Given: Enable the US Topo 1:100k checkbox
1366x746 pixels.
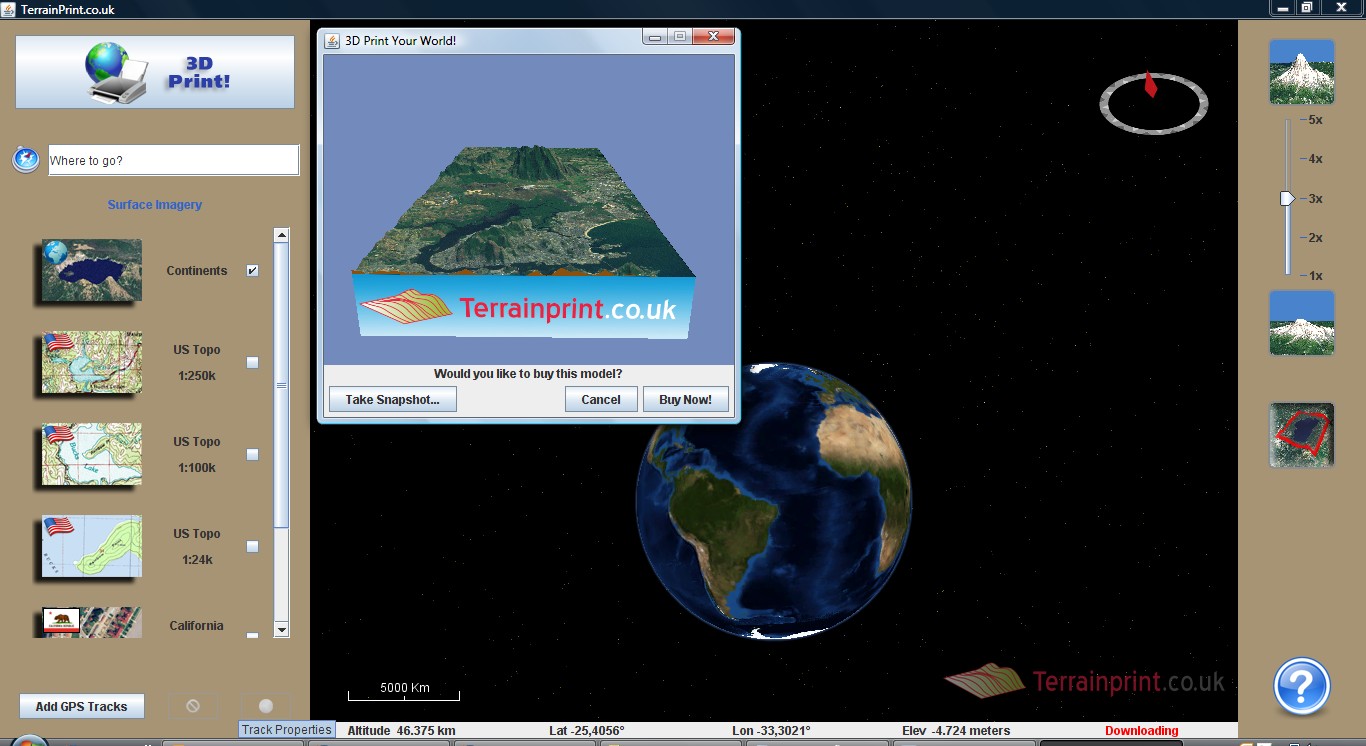Looking at the screenshot, I should tap(252, 455).
